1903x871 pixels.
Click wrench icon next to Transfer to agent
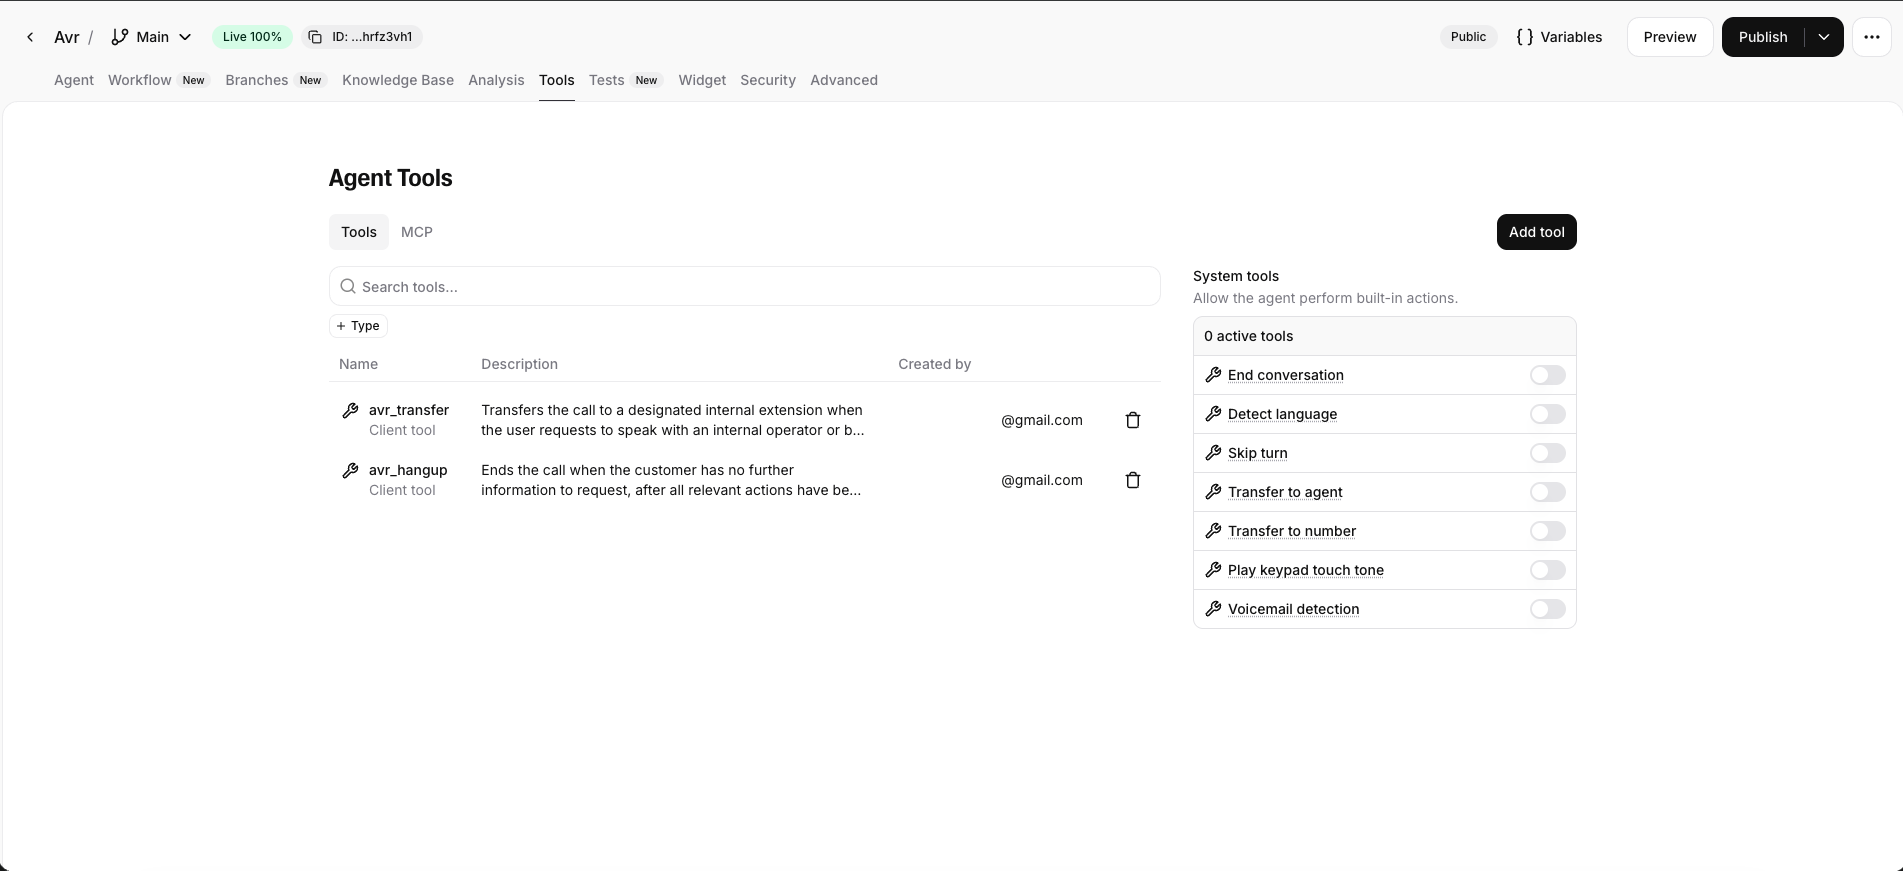tap(1213, 492)
